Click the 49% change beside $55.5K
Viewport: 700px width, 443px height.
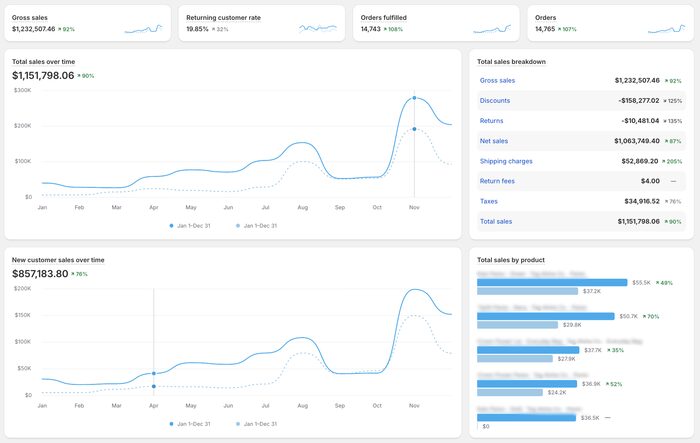click(664, 283)
